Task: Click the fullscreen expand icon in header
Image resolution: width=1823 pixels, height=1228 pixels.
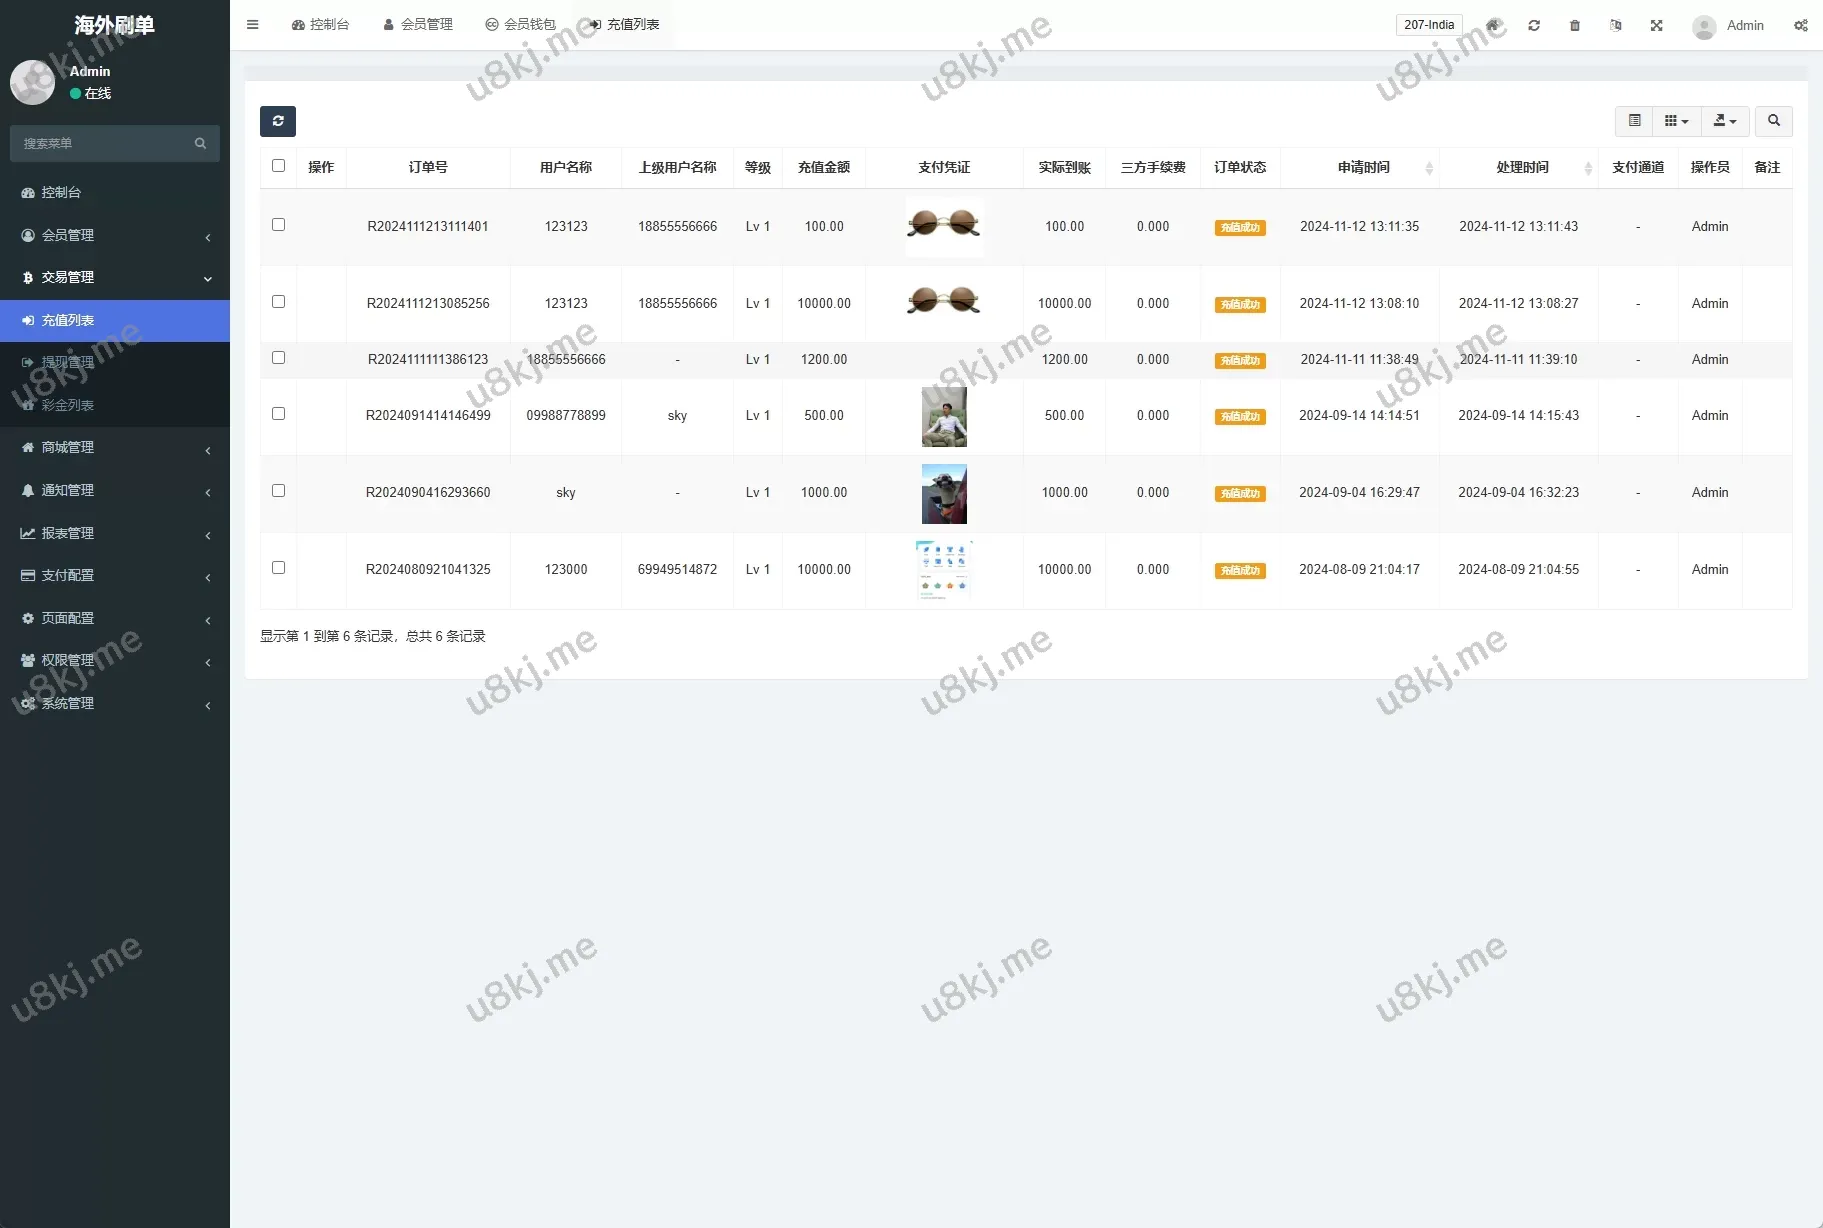Action: coord(1656,25)
